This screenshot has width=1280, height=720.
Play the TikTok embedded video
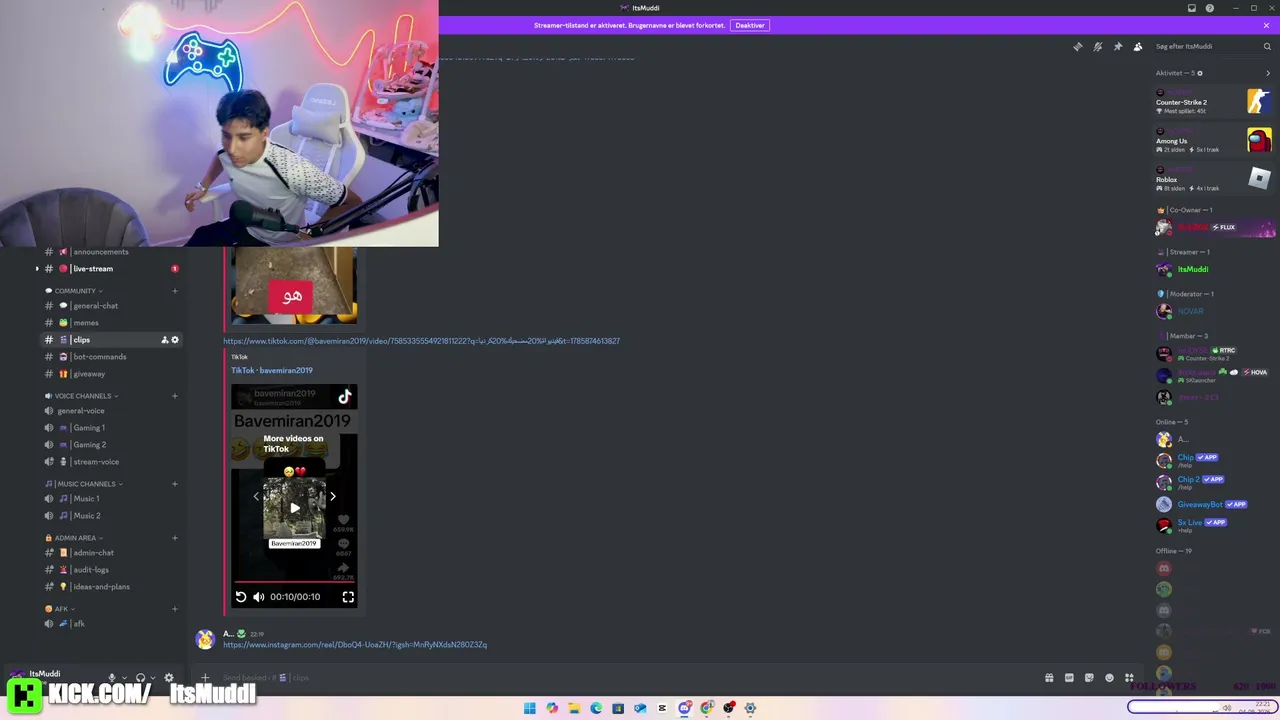point(294,508)
